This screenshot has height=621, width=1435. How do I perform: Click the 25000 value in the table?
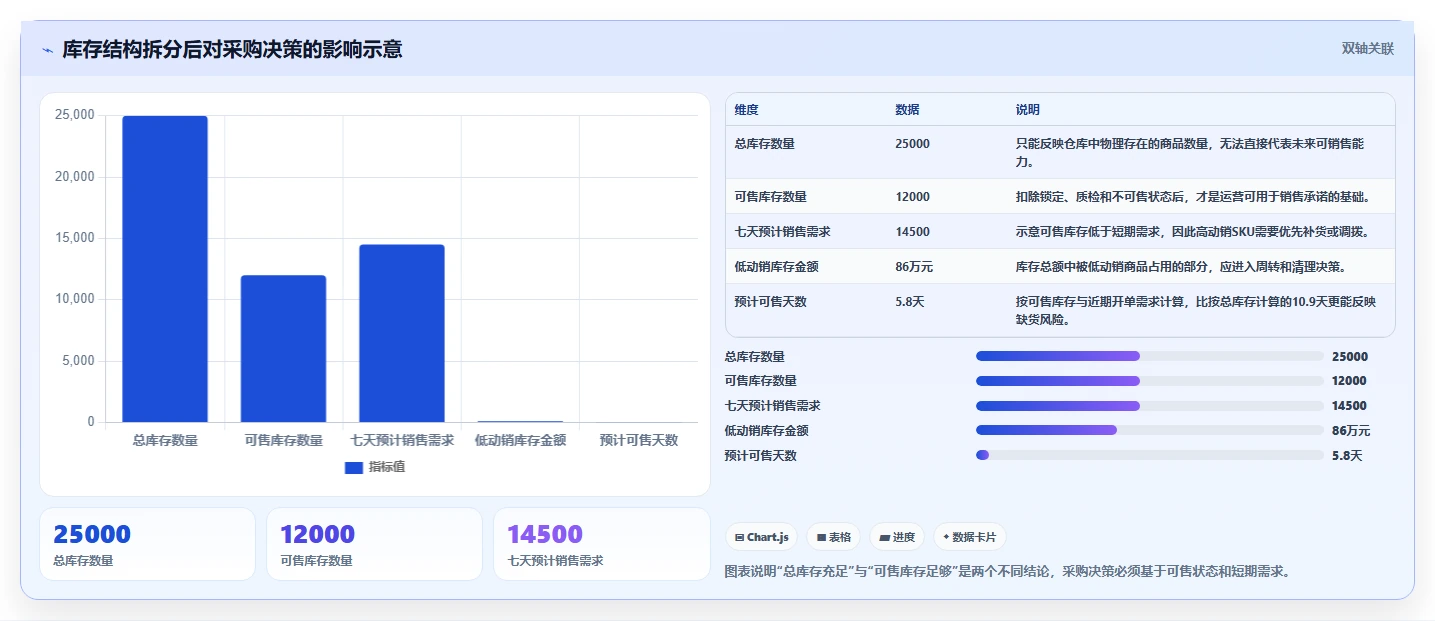pos(913,144)
